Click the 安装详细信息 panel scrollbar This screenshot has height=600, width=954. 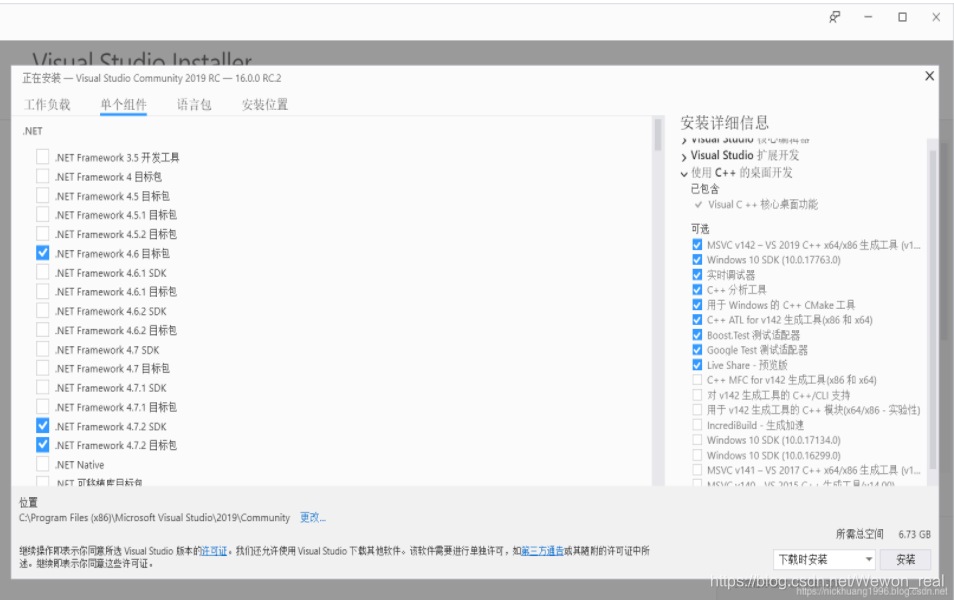coord(933,310)
